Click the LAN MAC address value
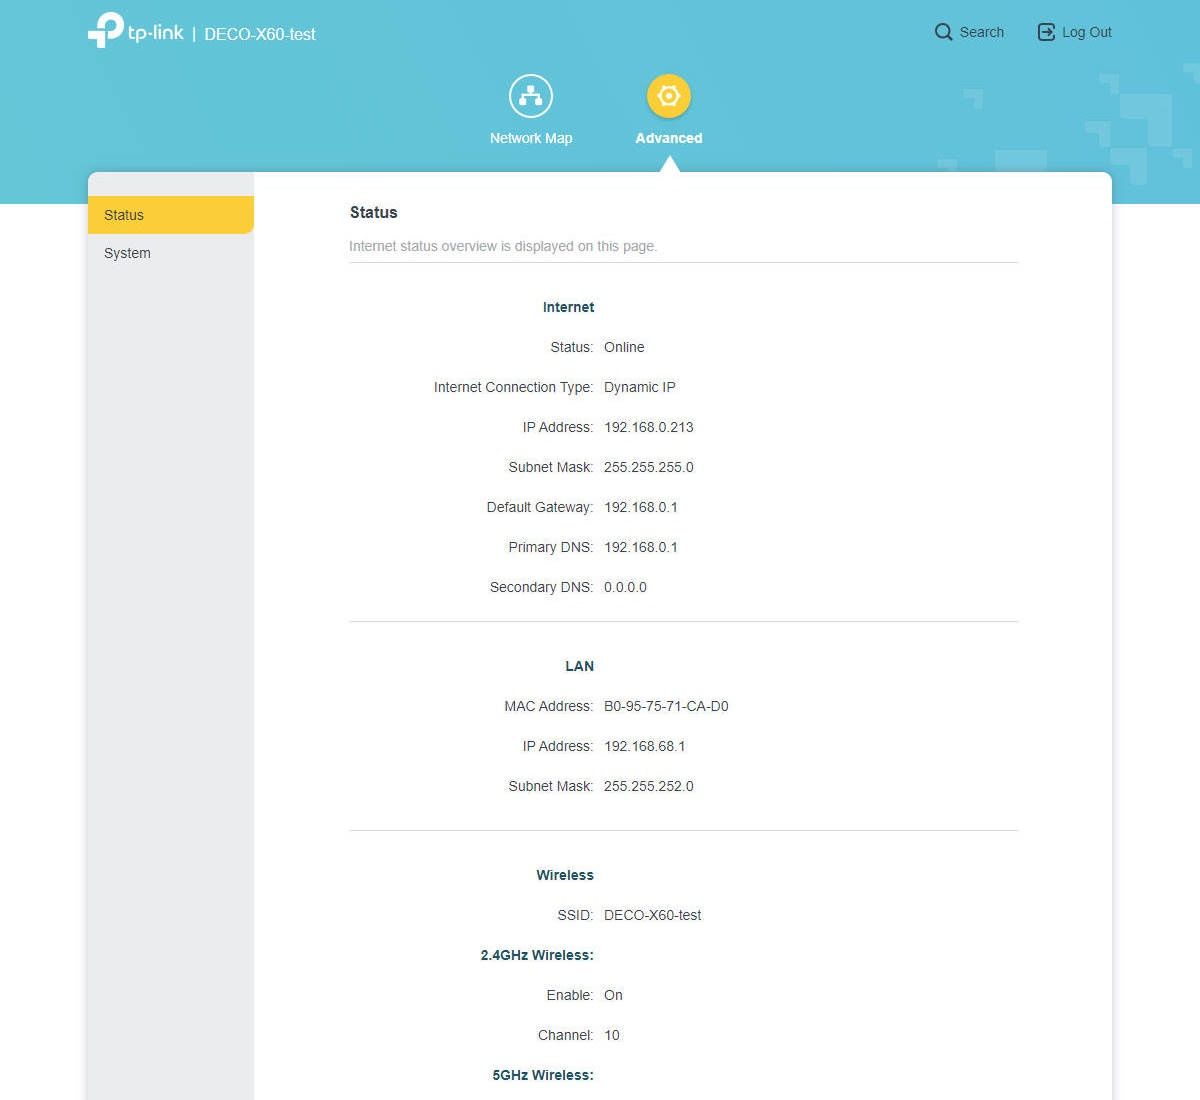The width and height of the screenshot is (1200, 1100). coord(666,706)
